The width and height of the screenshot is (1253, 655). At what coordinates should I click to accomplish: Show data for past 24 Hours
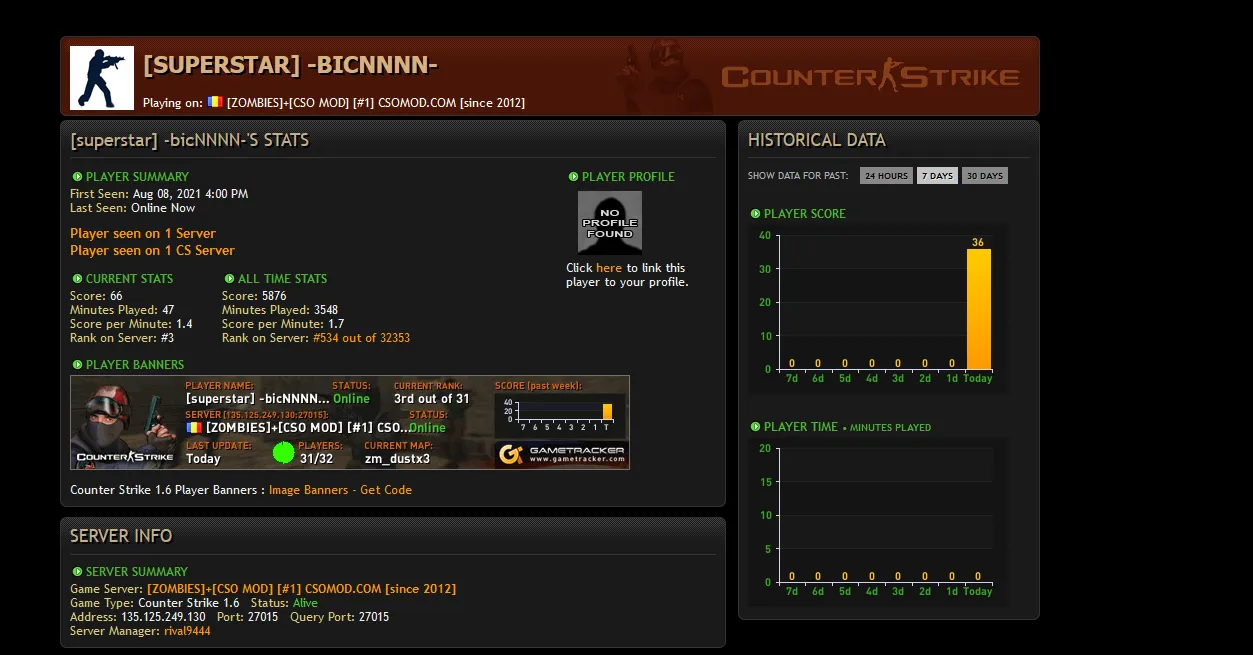[886, 176]
